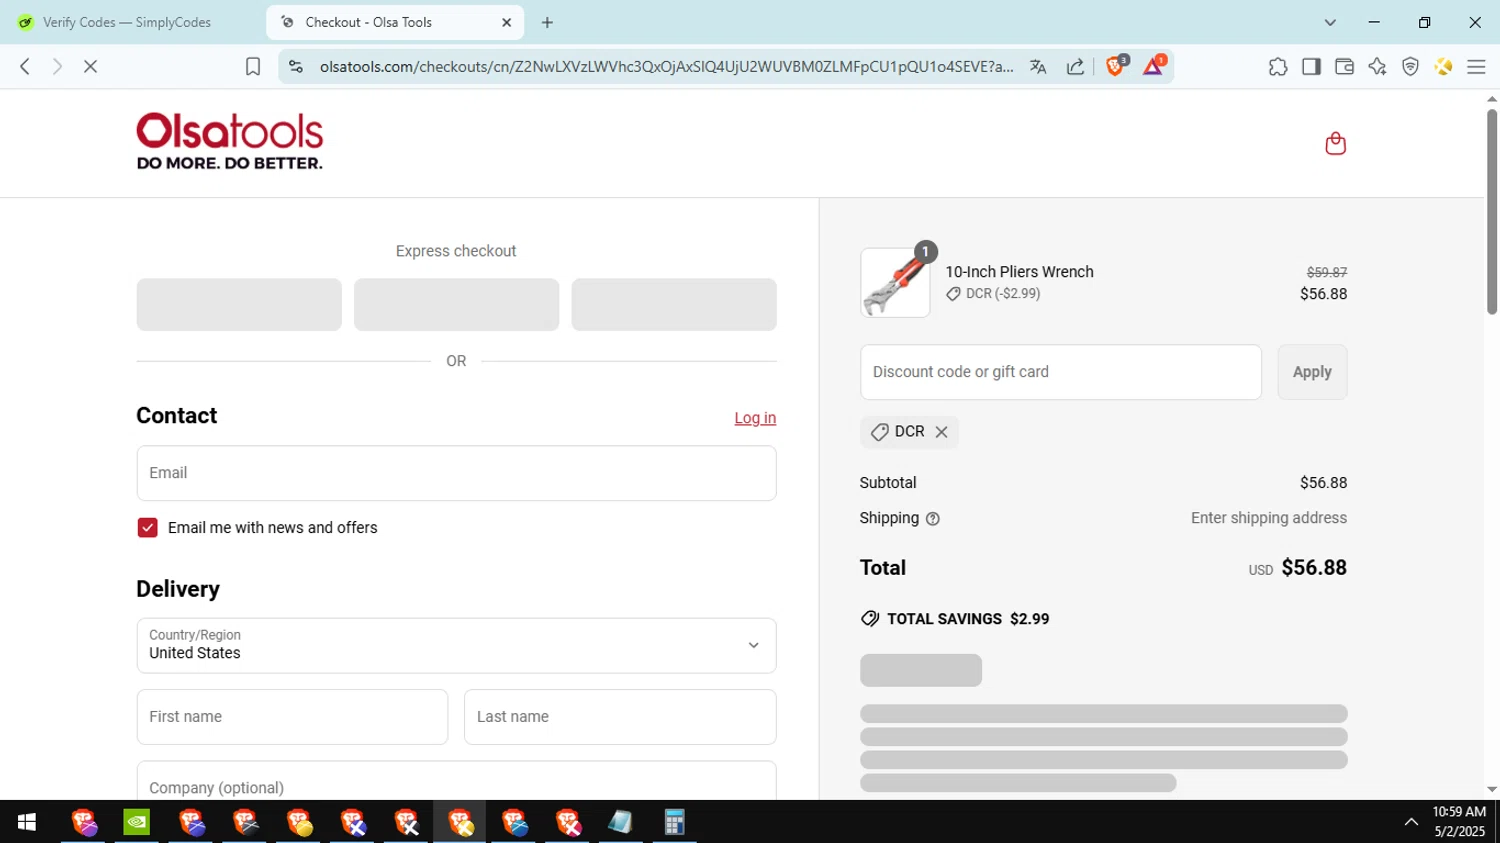Click the Apply discount button
This screenshot has width=1500, height=843.
point(1312,372)
